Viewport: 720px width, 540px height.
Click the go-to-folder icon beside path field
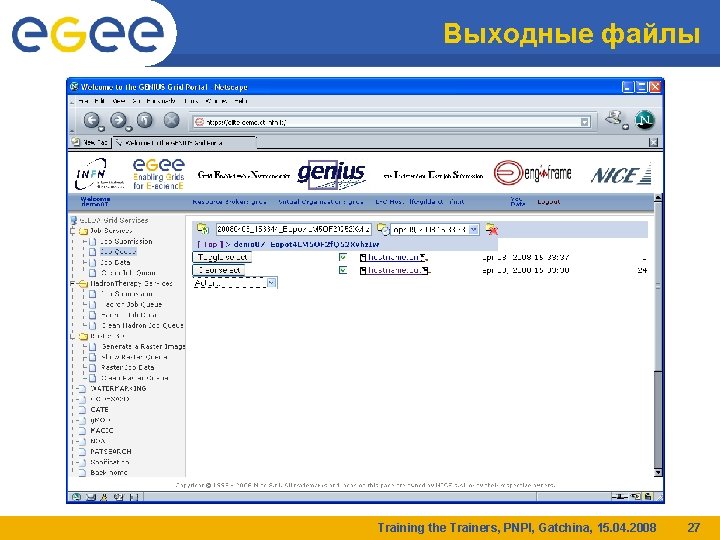point(202,228)
